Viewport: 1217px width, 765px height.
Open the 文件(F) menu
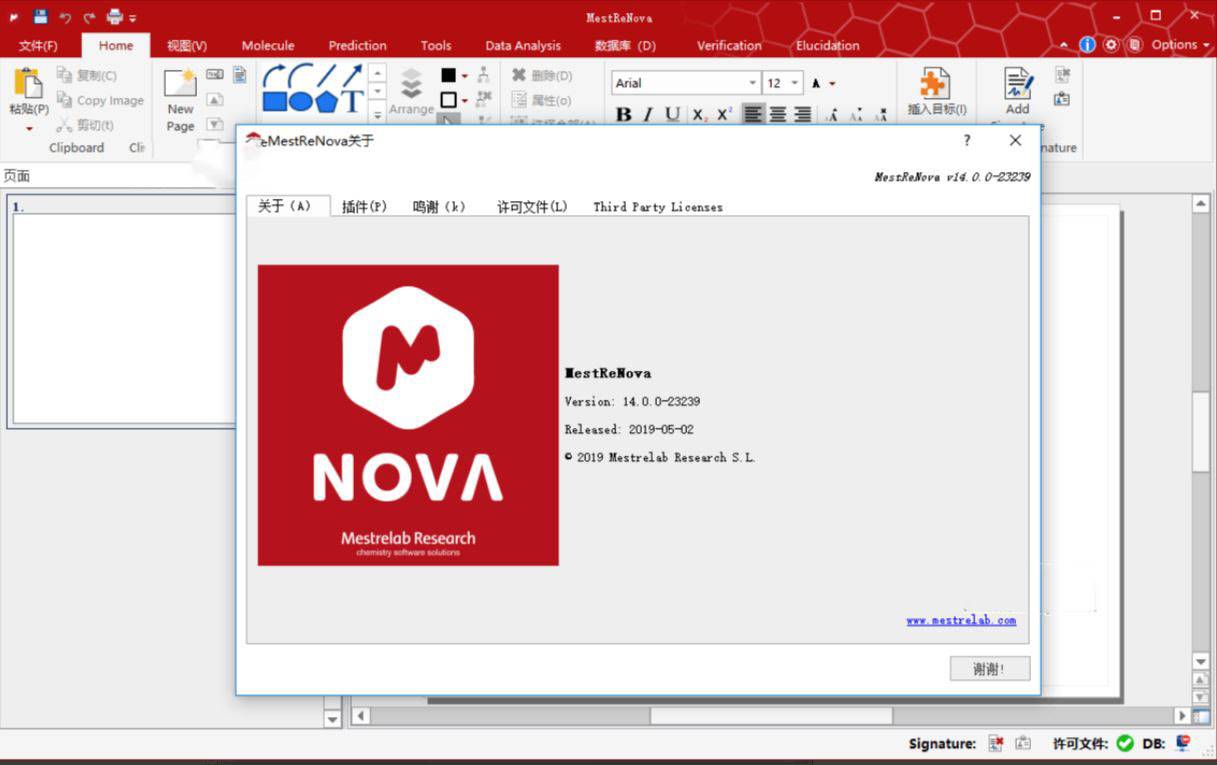coord(38,45)
